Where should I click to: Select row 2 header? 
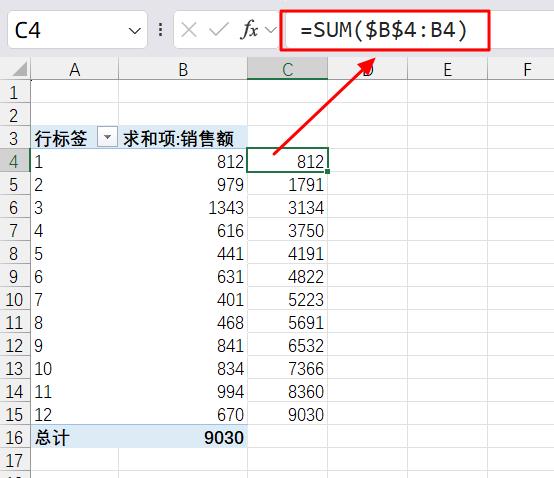coord(15,115)
